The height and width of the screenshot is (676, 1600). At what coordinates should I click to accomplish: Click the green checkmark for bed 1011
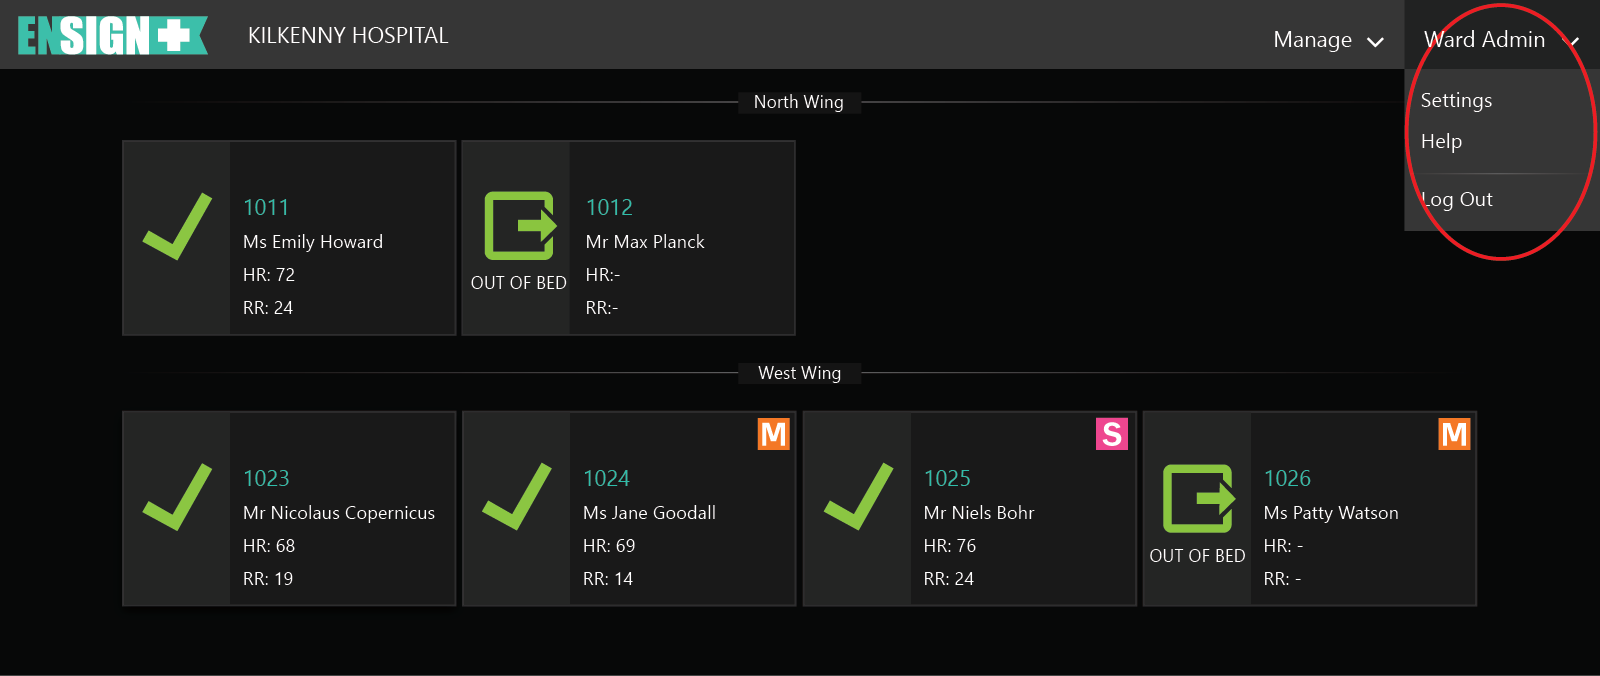177,227
